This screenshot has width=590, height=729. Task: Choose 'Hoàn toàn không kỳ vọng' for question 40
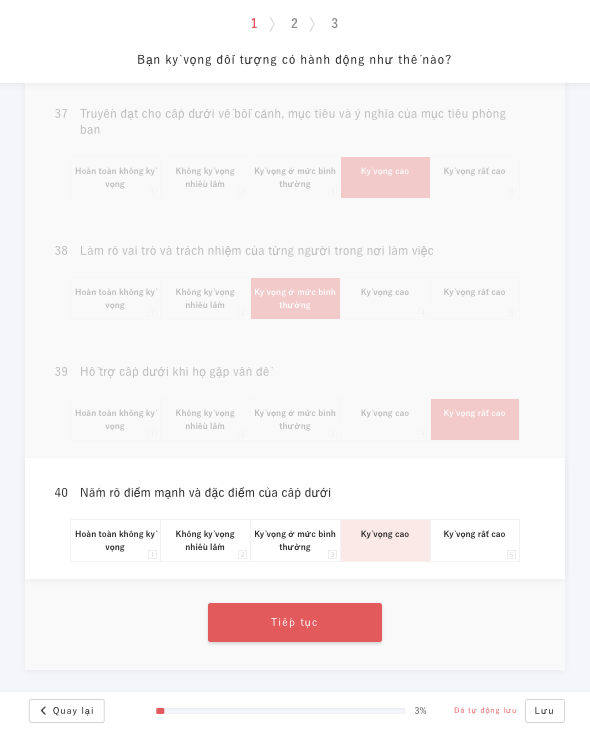click(x=115, y=540)
